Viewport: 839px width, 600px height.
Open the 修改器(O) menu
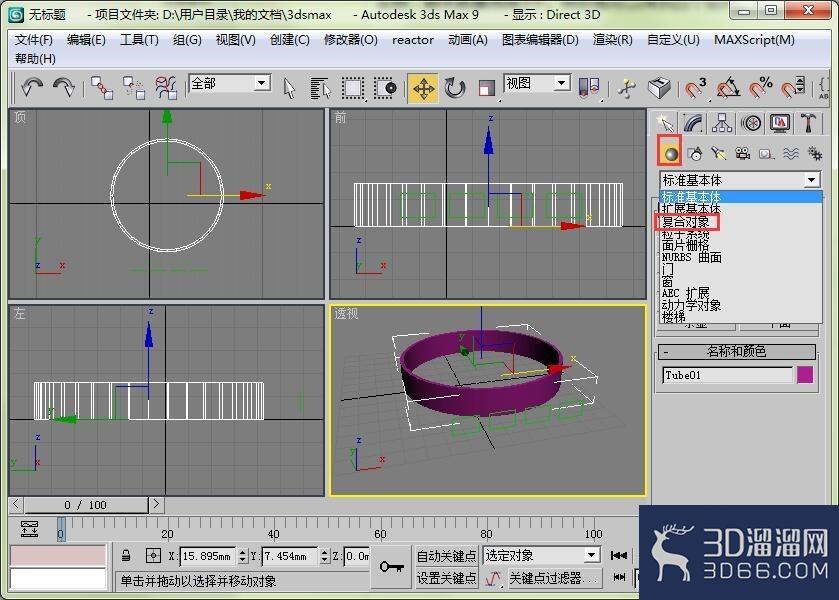pos(350,40)
